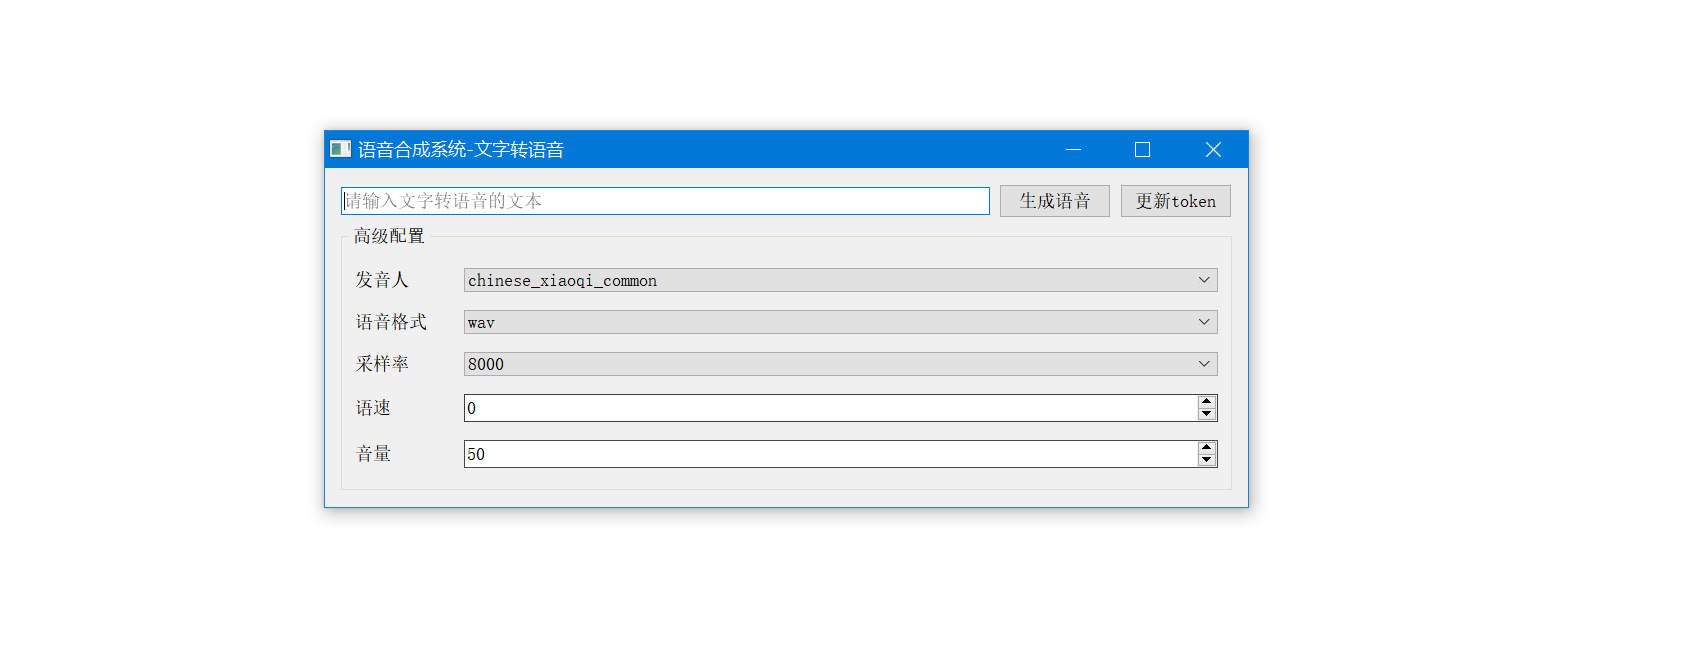Decrease 语速 value with the down arrow

[1207, 414]
